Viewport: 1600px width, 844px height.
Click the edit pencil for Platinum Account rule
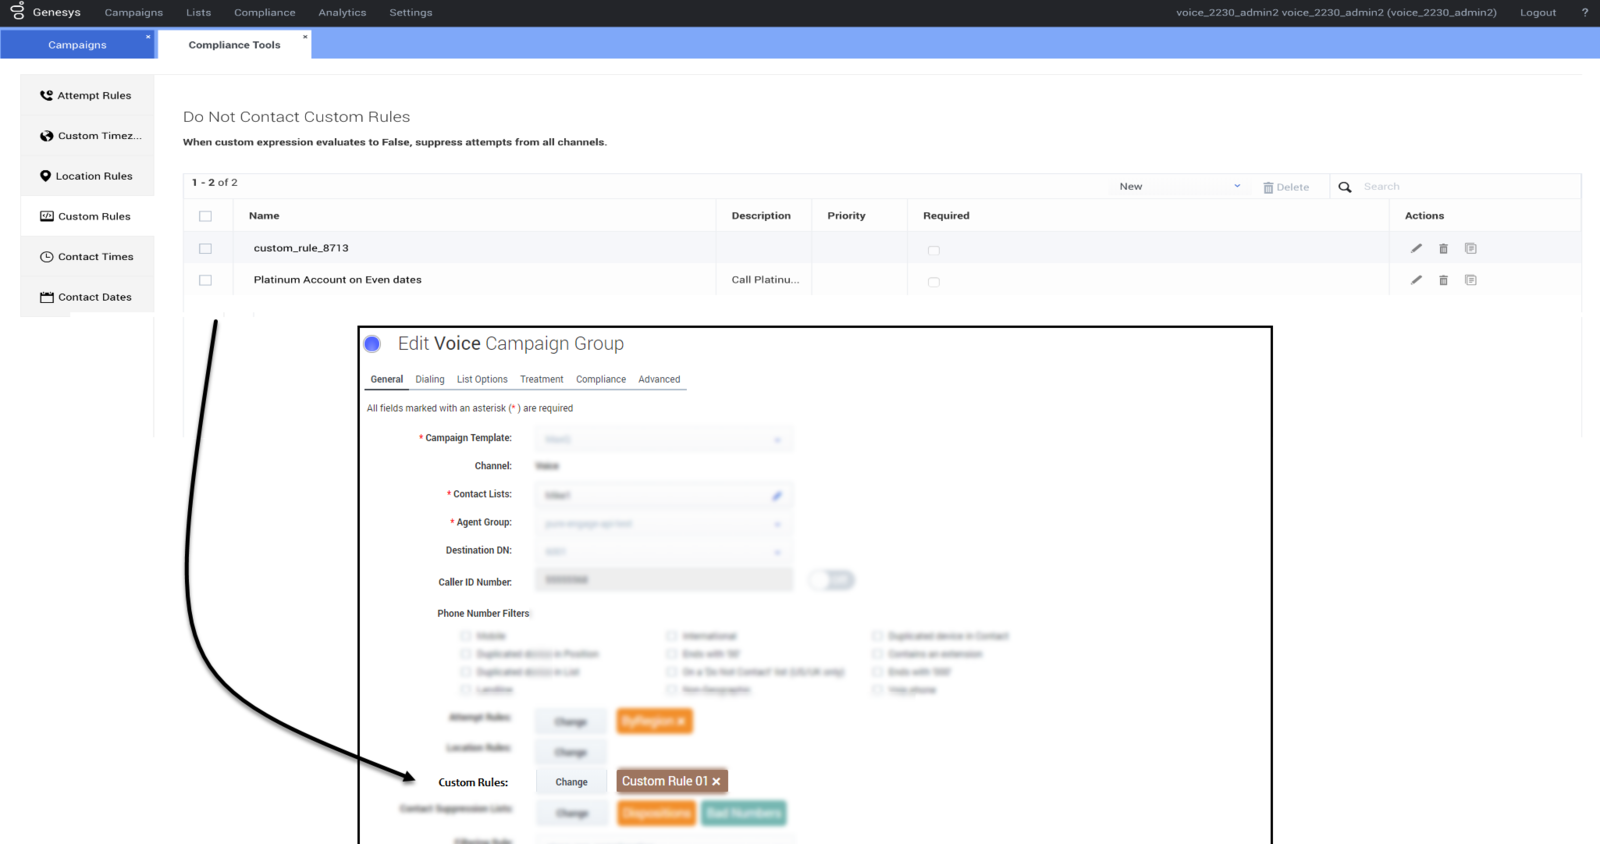click(1416, 280)
